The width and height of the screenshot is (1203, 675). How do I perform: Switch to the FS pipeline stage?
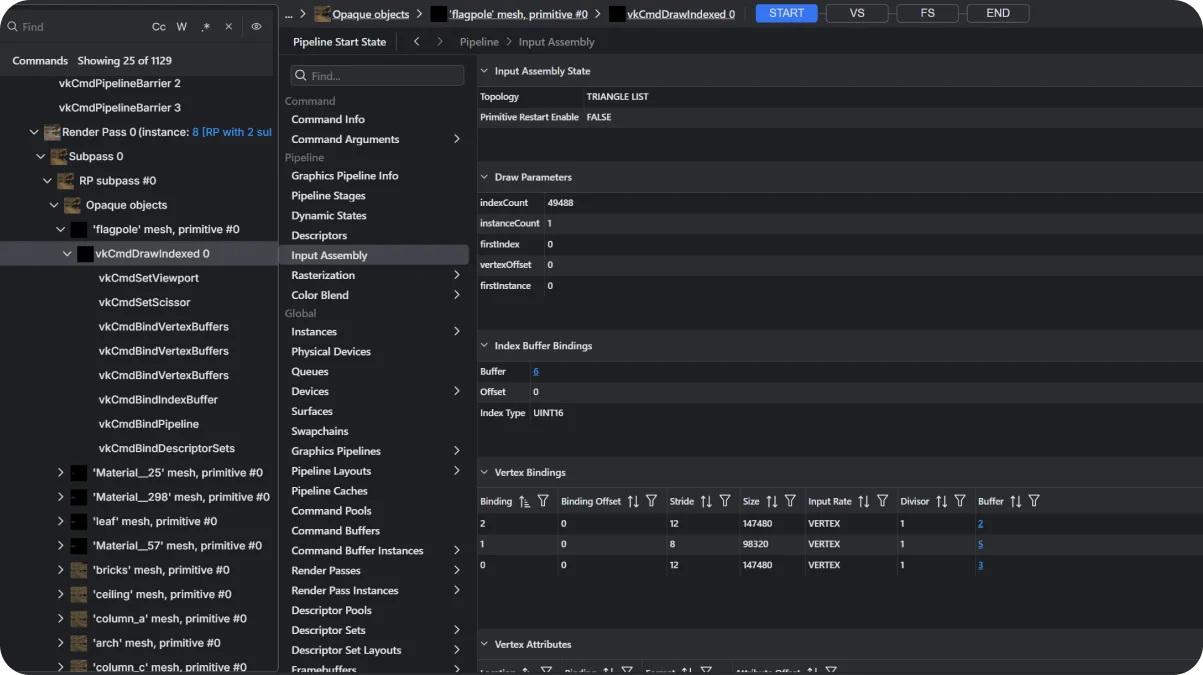point(927,13)
